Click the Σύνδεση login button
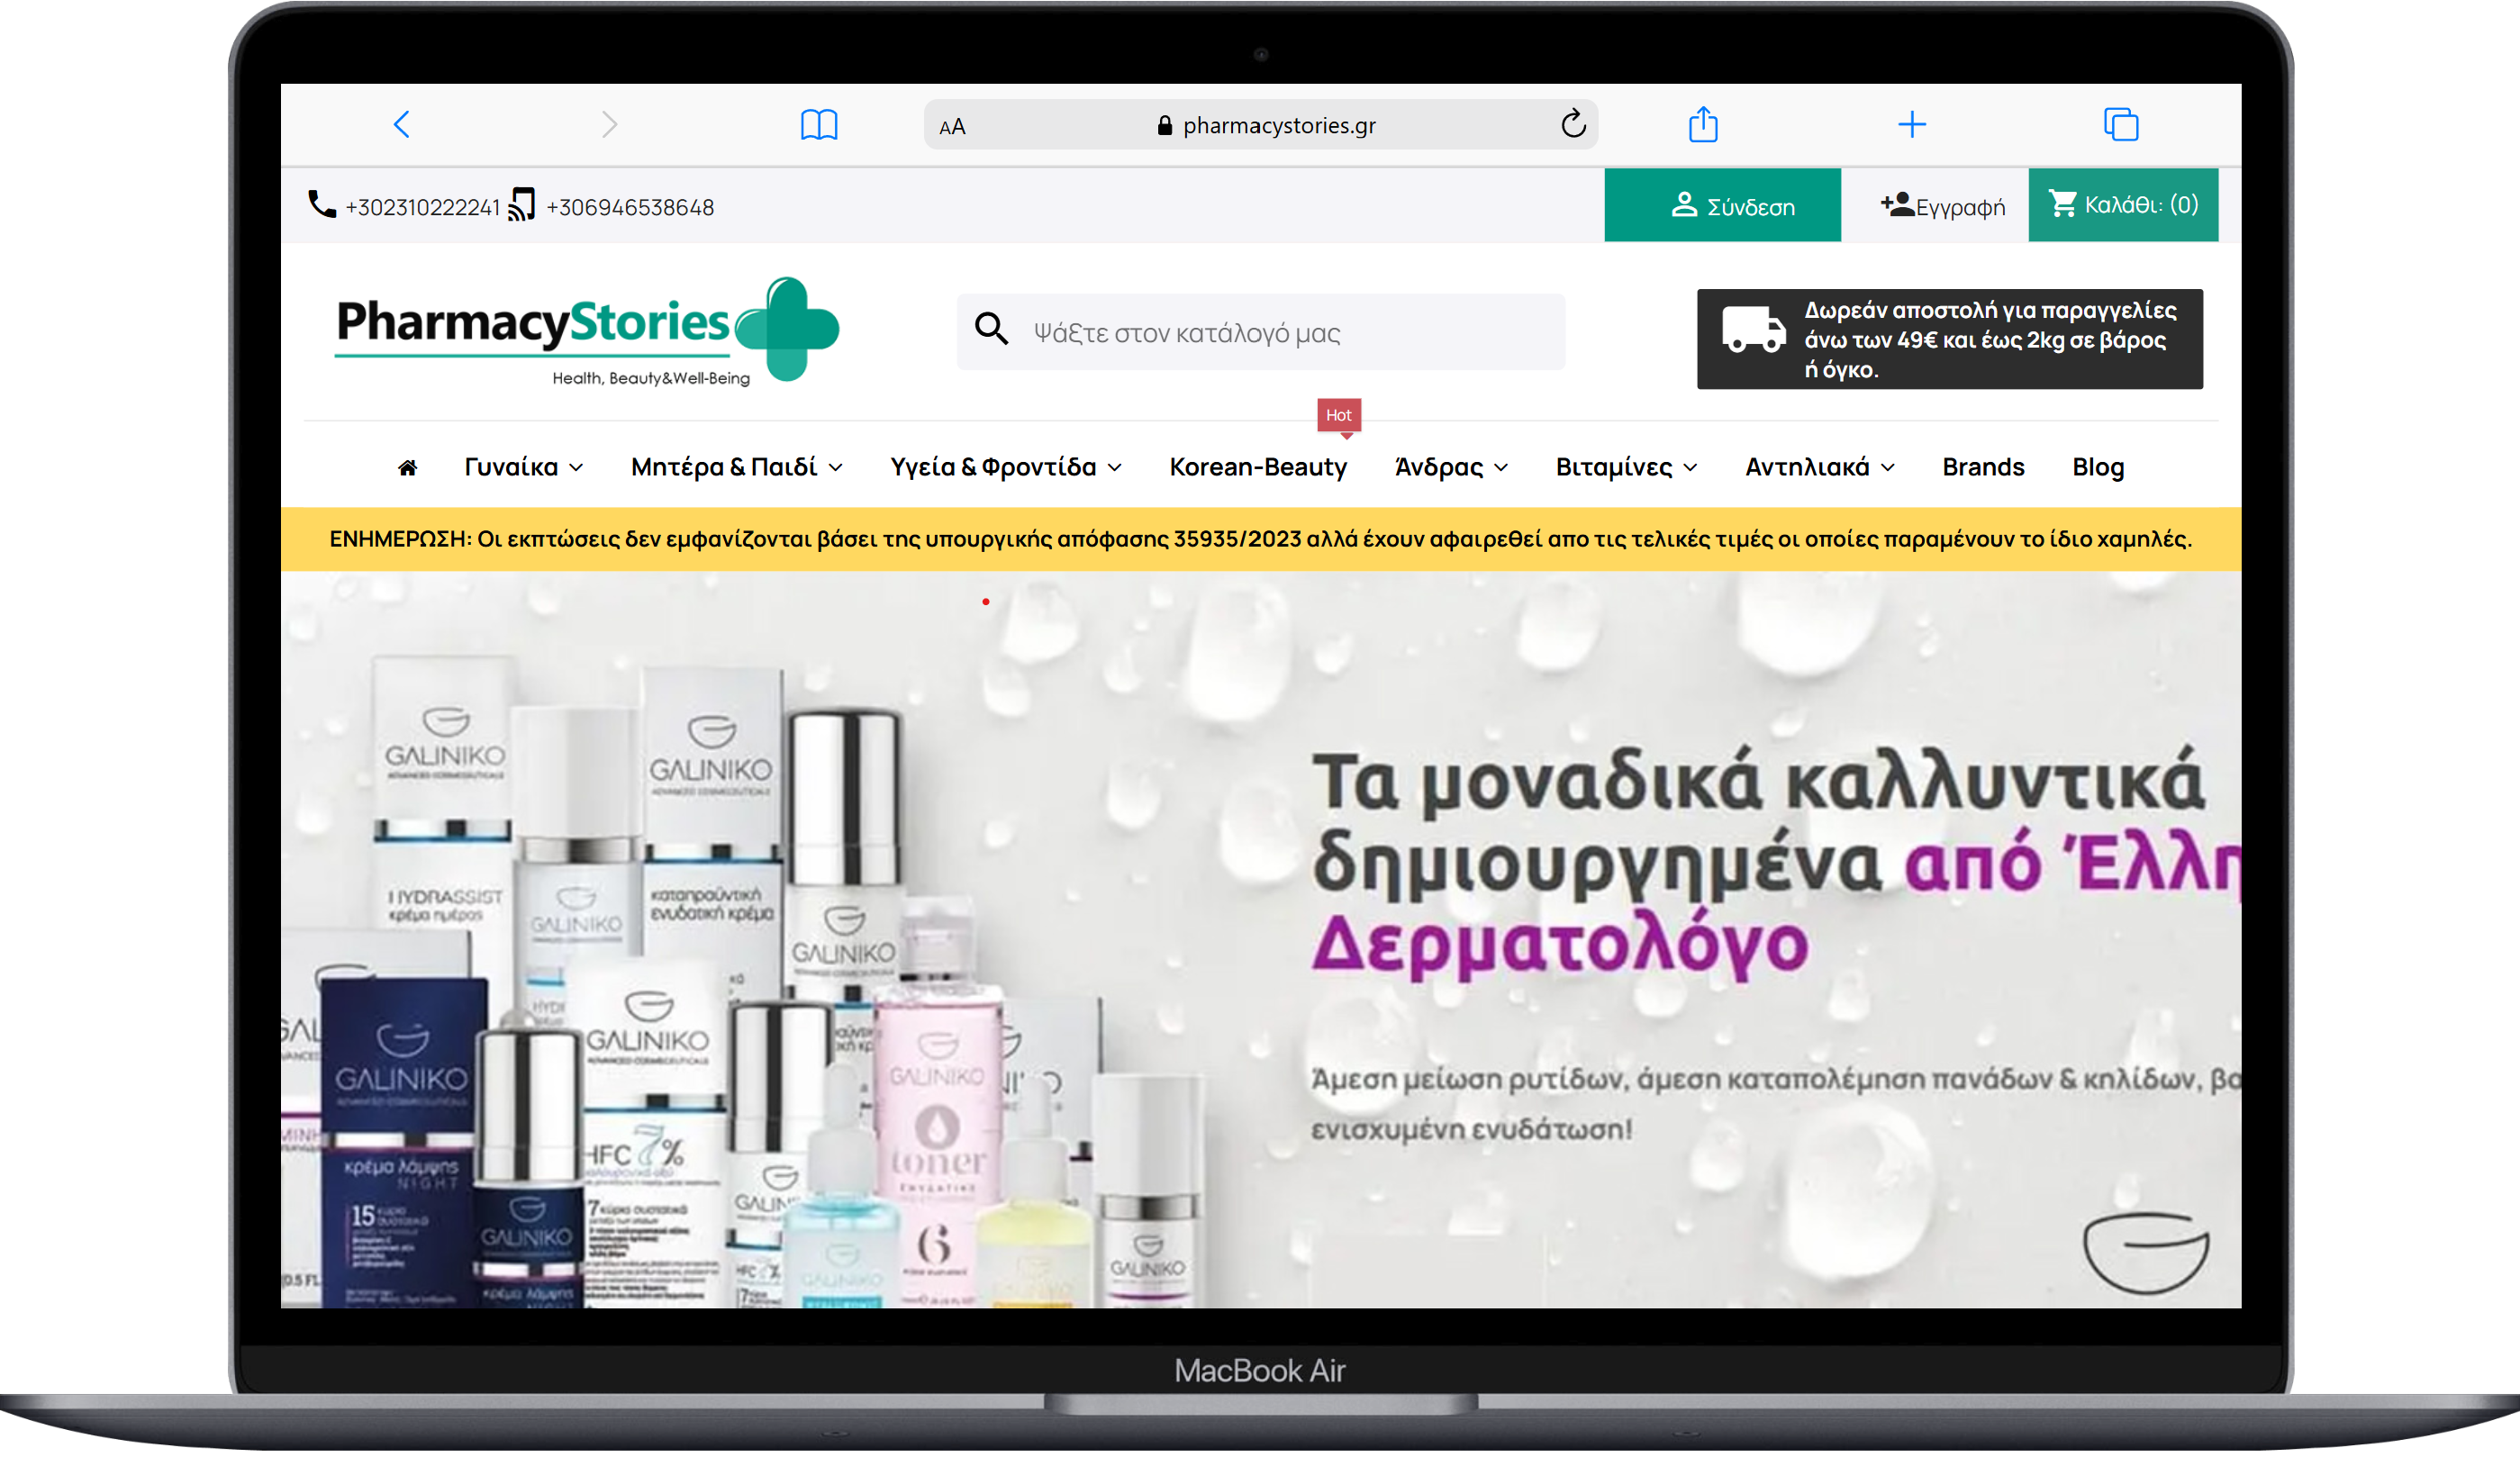This screenshot has height=1466, width=2520. coord(1722,205)
